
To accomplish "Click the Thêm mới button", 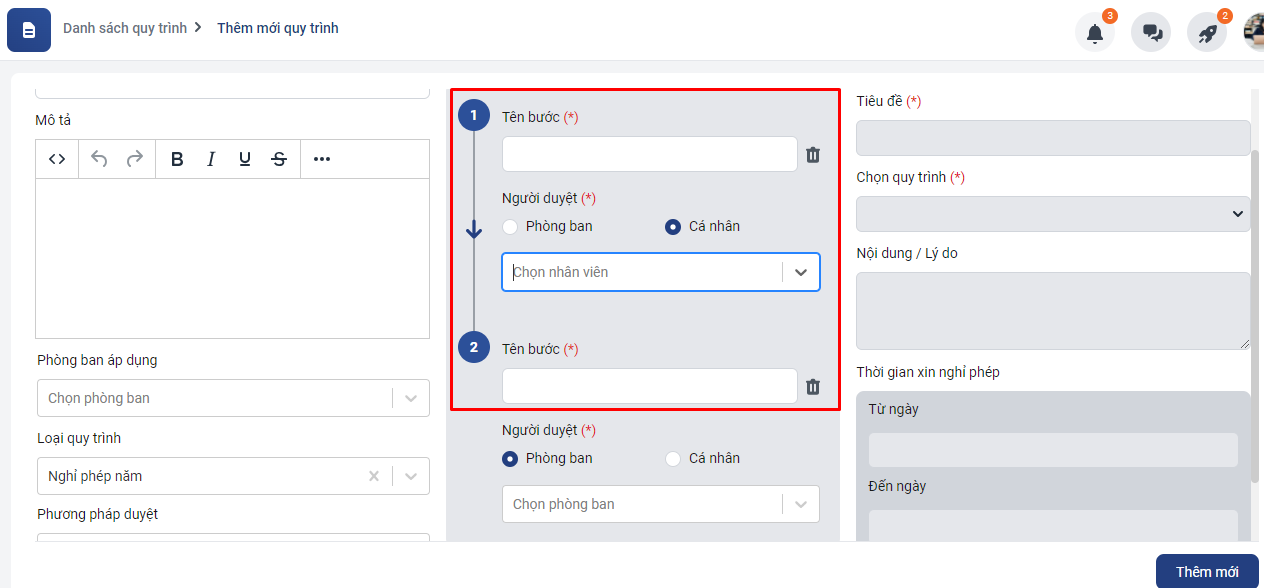I will coord(1206,572).
